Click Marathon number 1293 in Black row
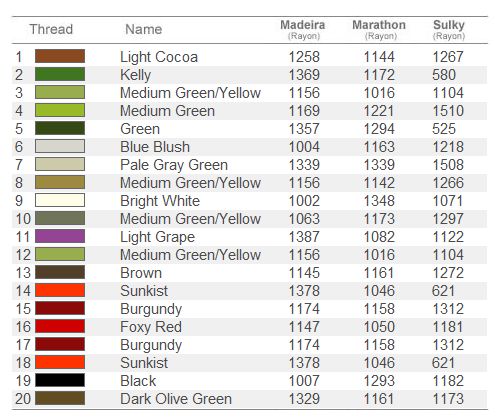 click(x=379, y=381)
